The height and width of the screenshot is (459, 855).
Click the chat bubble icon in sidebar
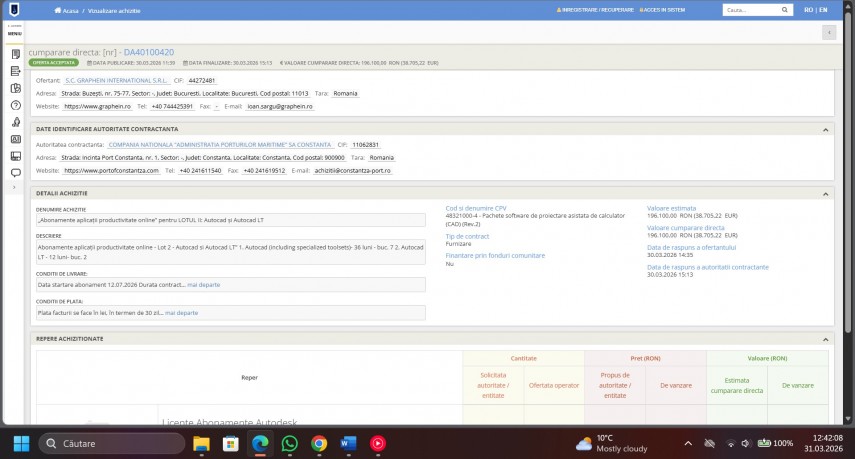[15, 172]
